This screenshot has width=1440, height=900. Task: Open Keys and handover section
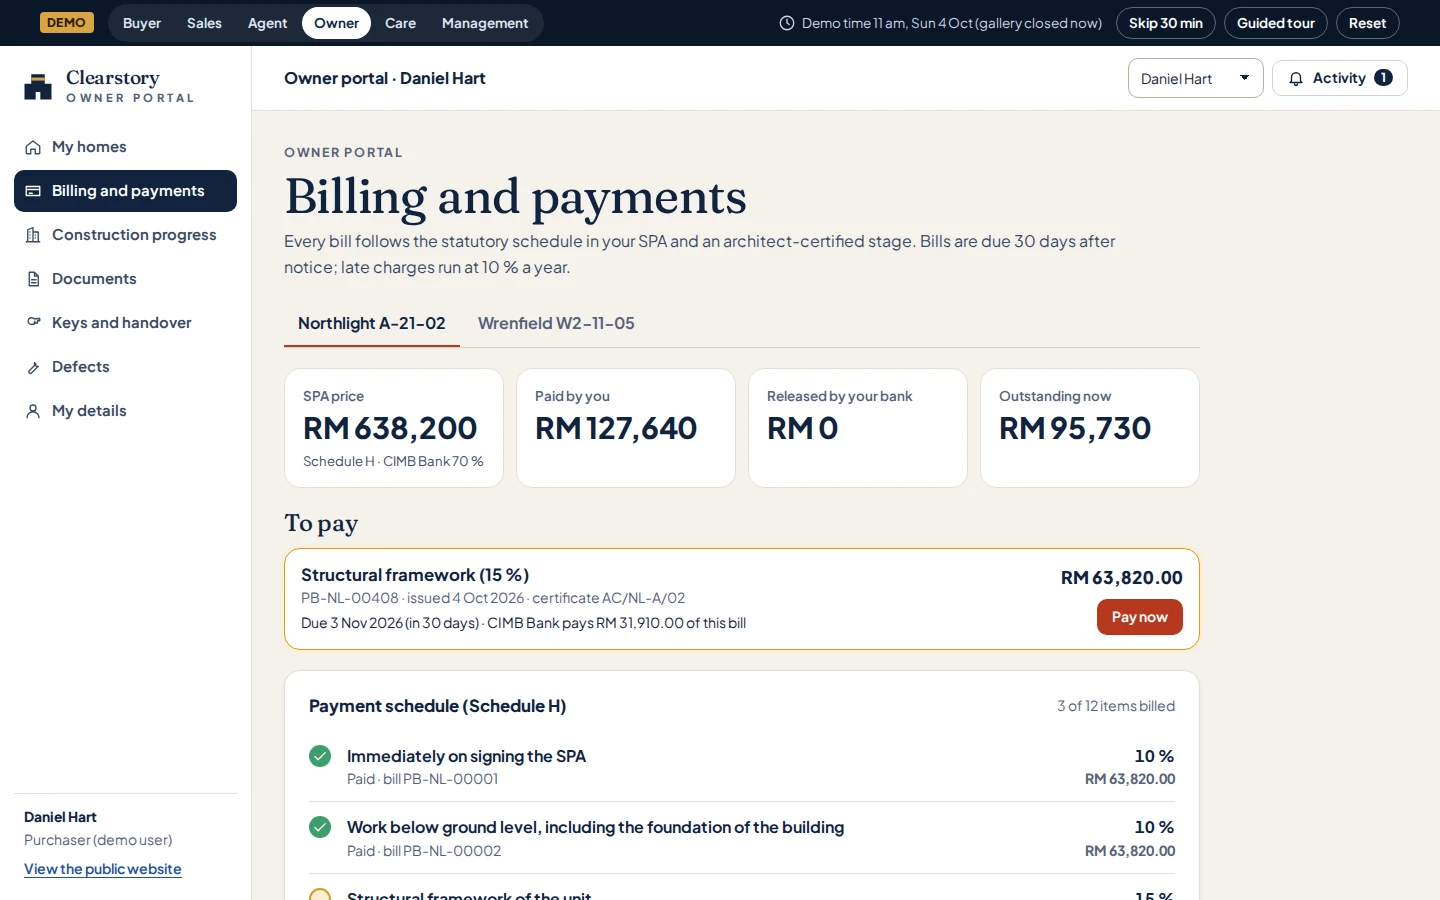125,323
